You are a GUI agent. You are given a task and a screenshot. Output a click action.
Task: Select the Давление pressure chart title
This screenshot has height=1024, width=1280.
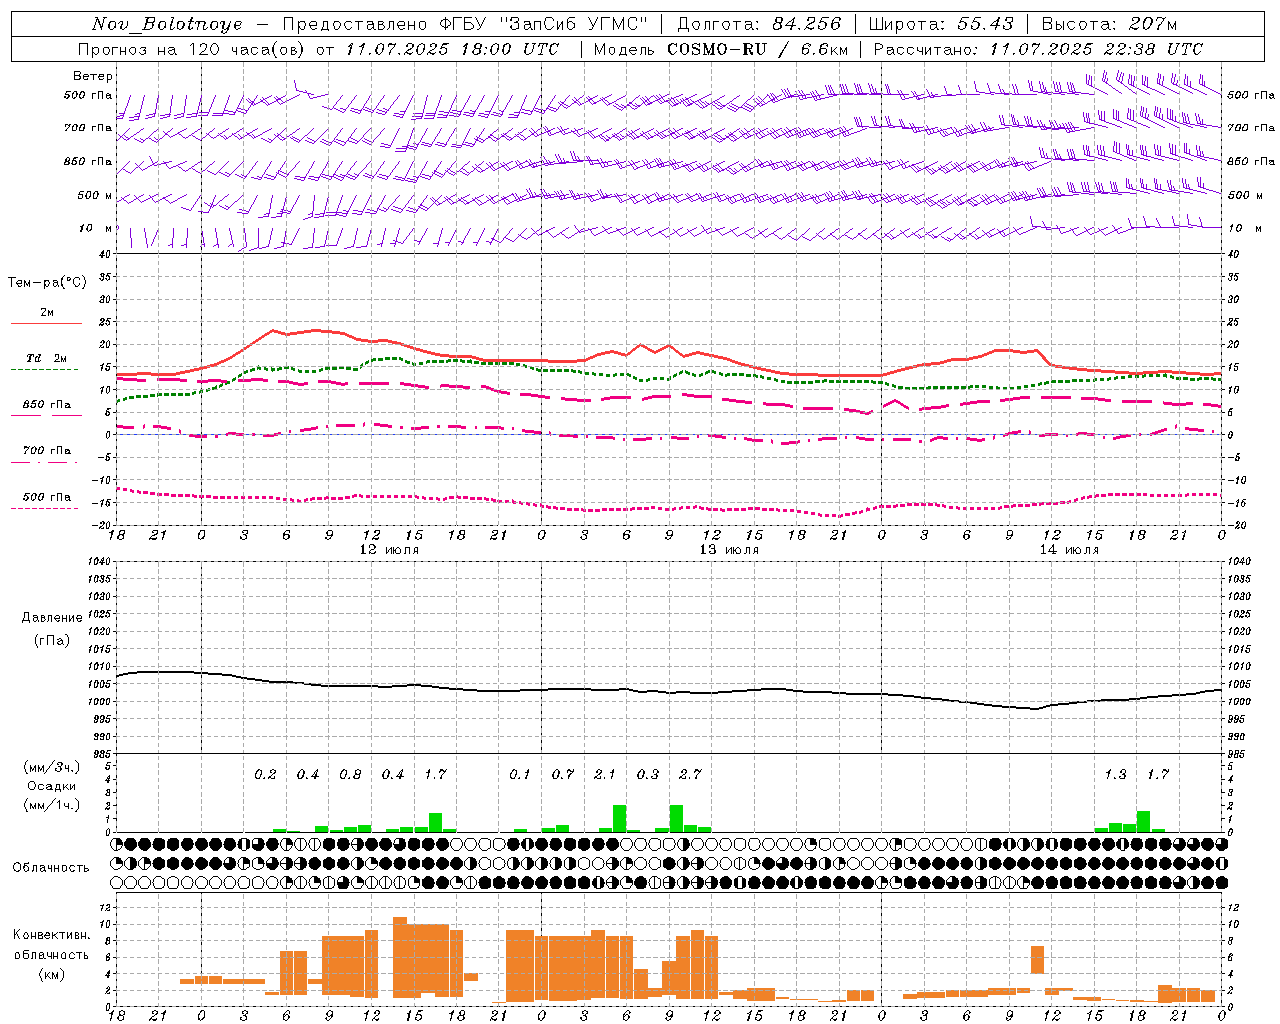(52, 618)
